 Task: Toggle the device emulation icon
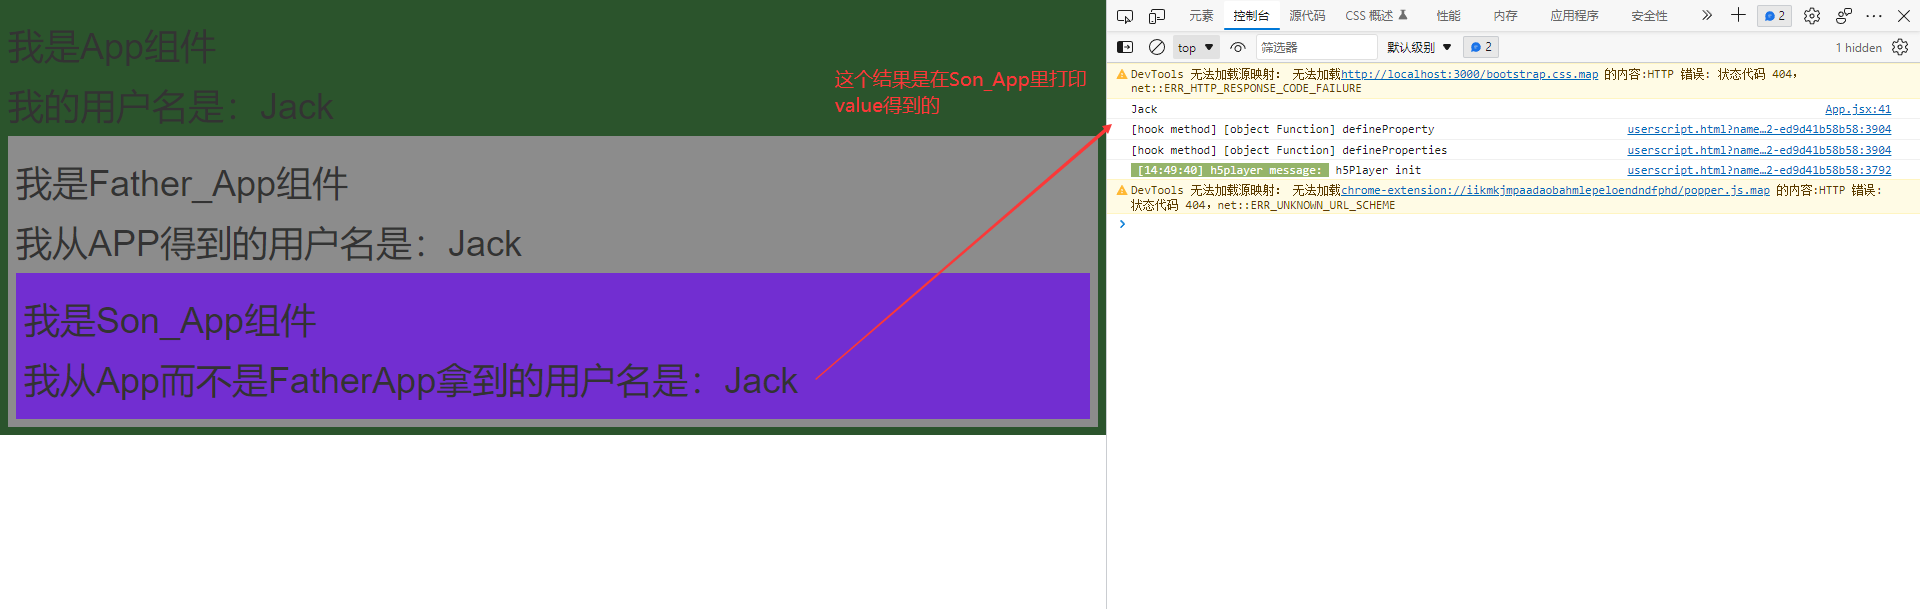pyautogui.click(x=1157, y=16)
